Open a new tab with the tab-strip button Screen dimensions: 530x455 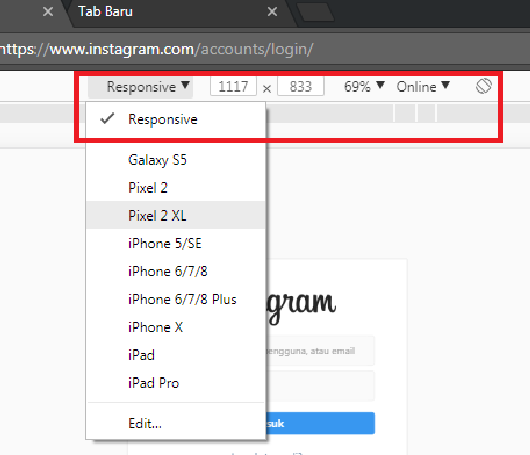[x=316, y=13]
